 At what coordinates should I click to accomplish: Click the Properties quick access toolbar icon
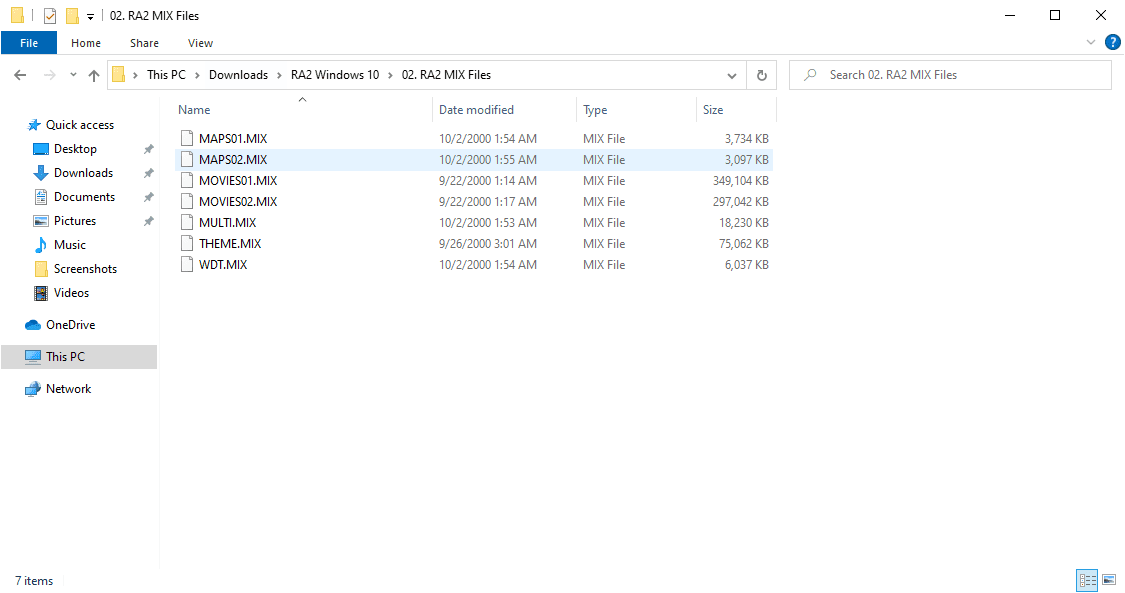click(x=50, y=15)
